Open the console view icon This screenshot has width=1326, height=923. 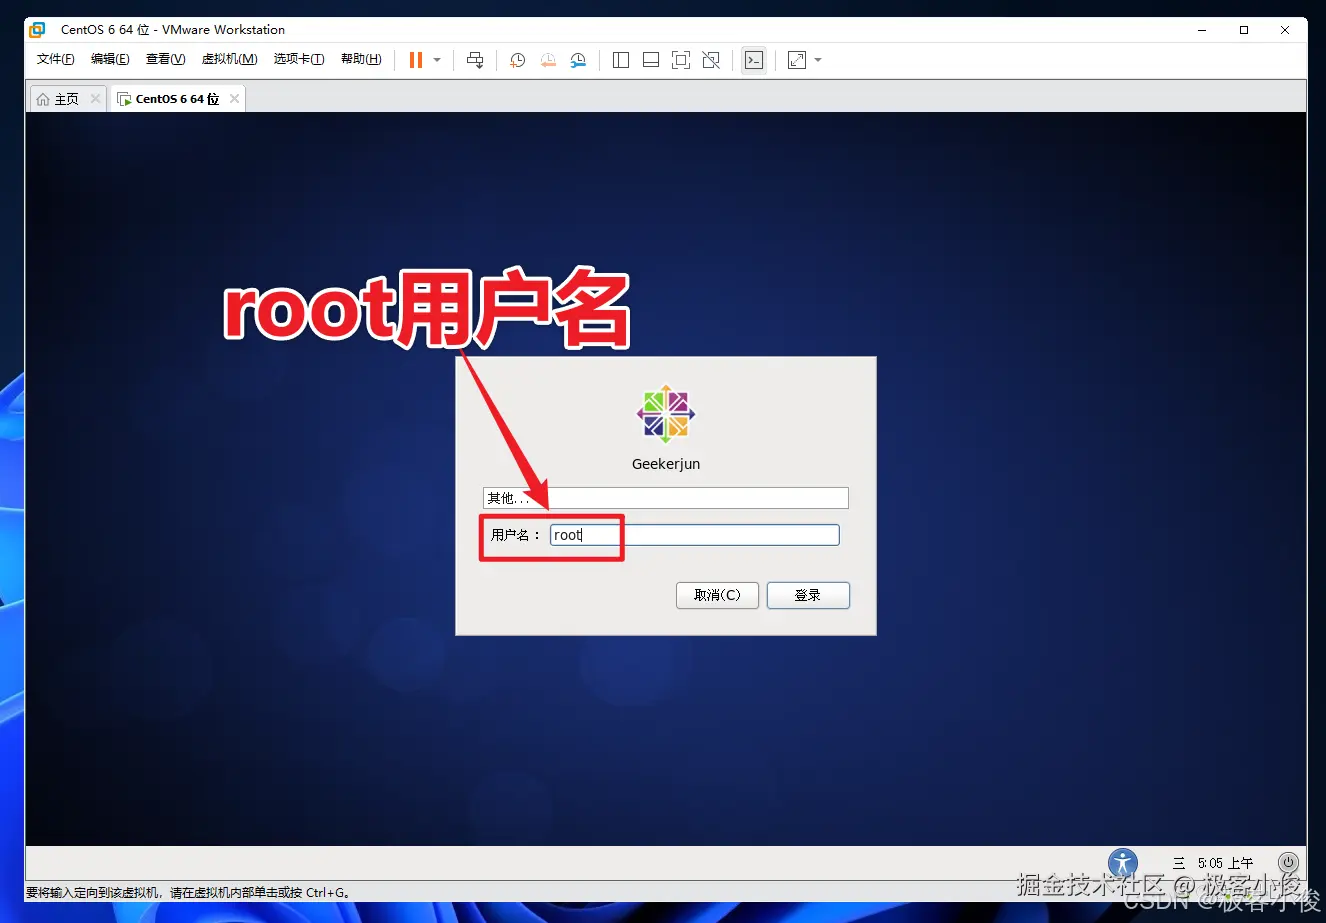pos(754,60)
